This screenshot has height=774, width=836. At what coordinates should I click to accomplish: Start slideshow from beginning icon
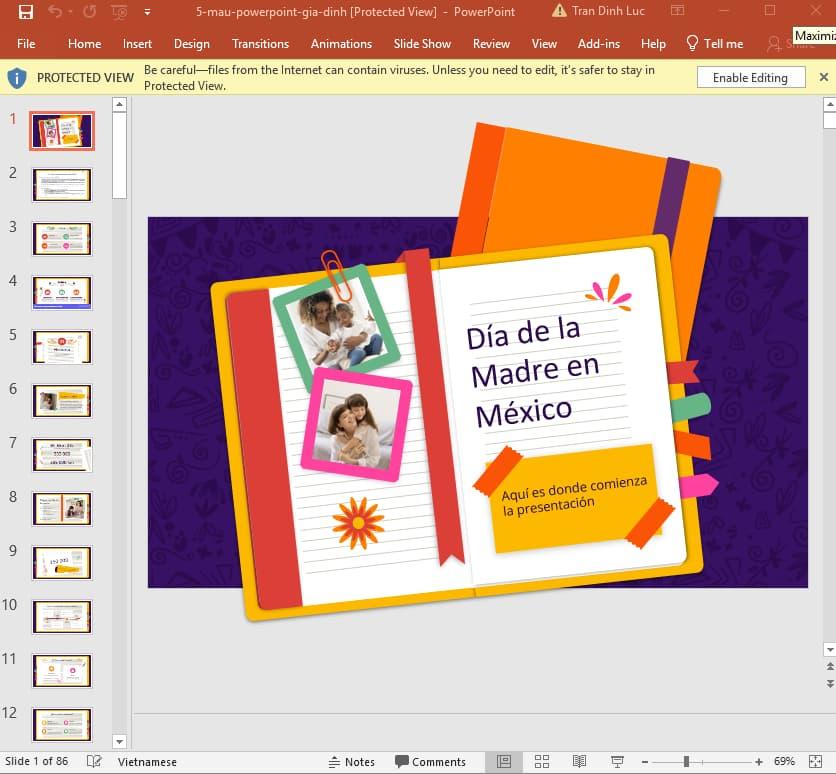[117, 11]
